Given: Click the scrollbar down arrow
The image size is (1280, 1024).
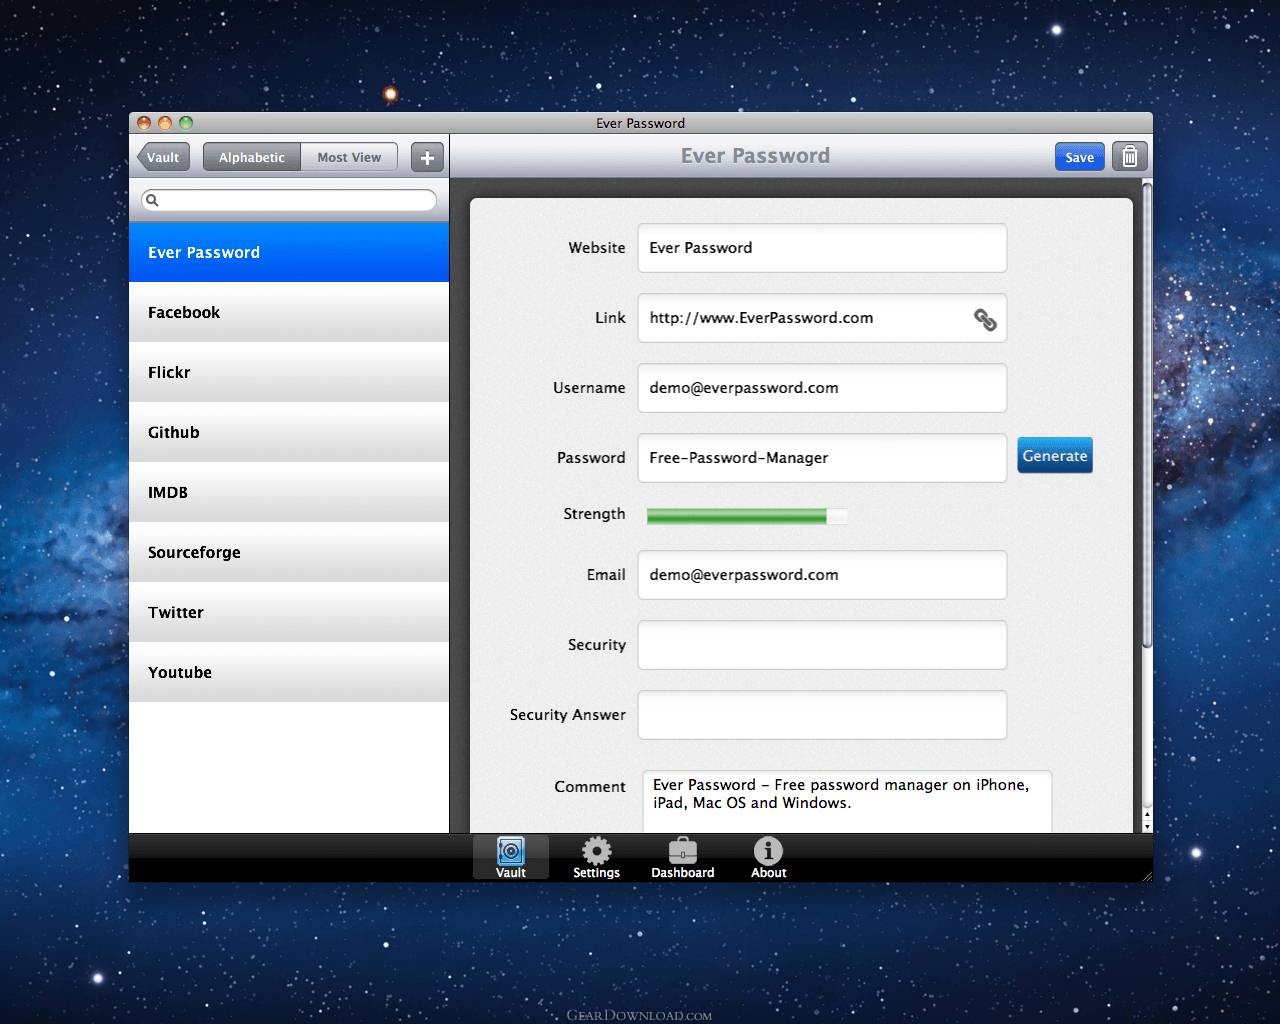Looking at the screenshot, I should point(1147,826).
